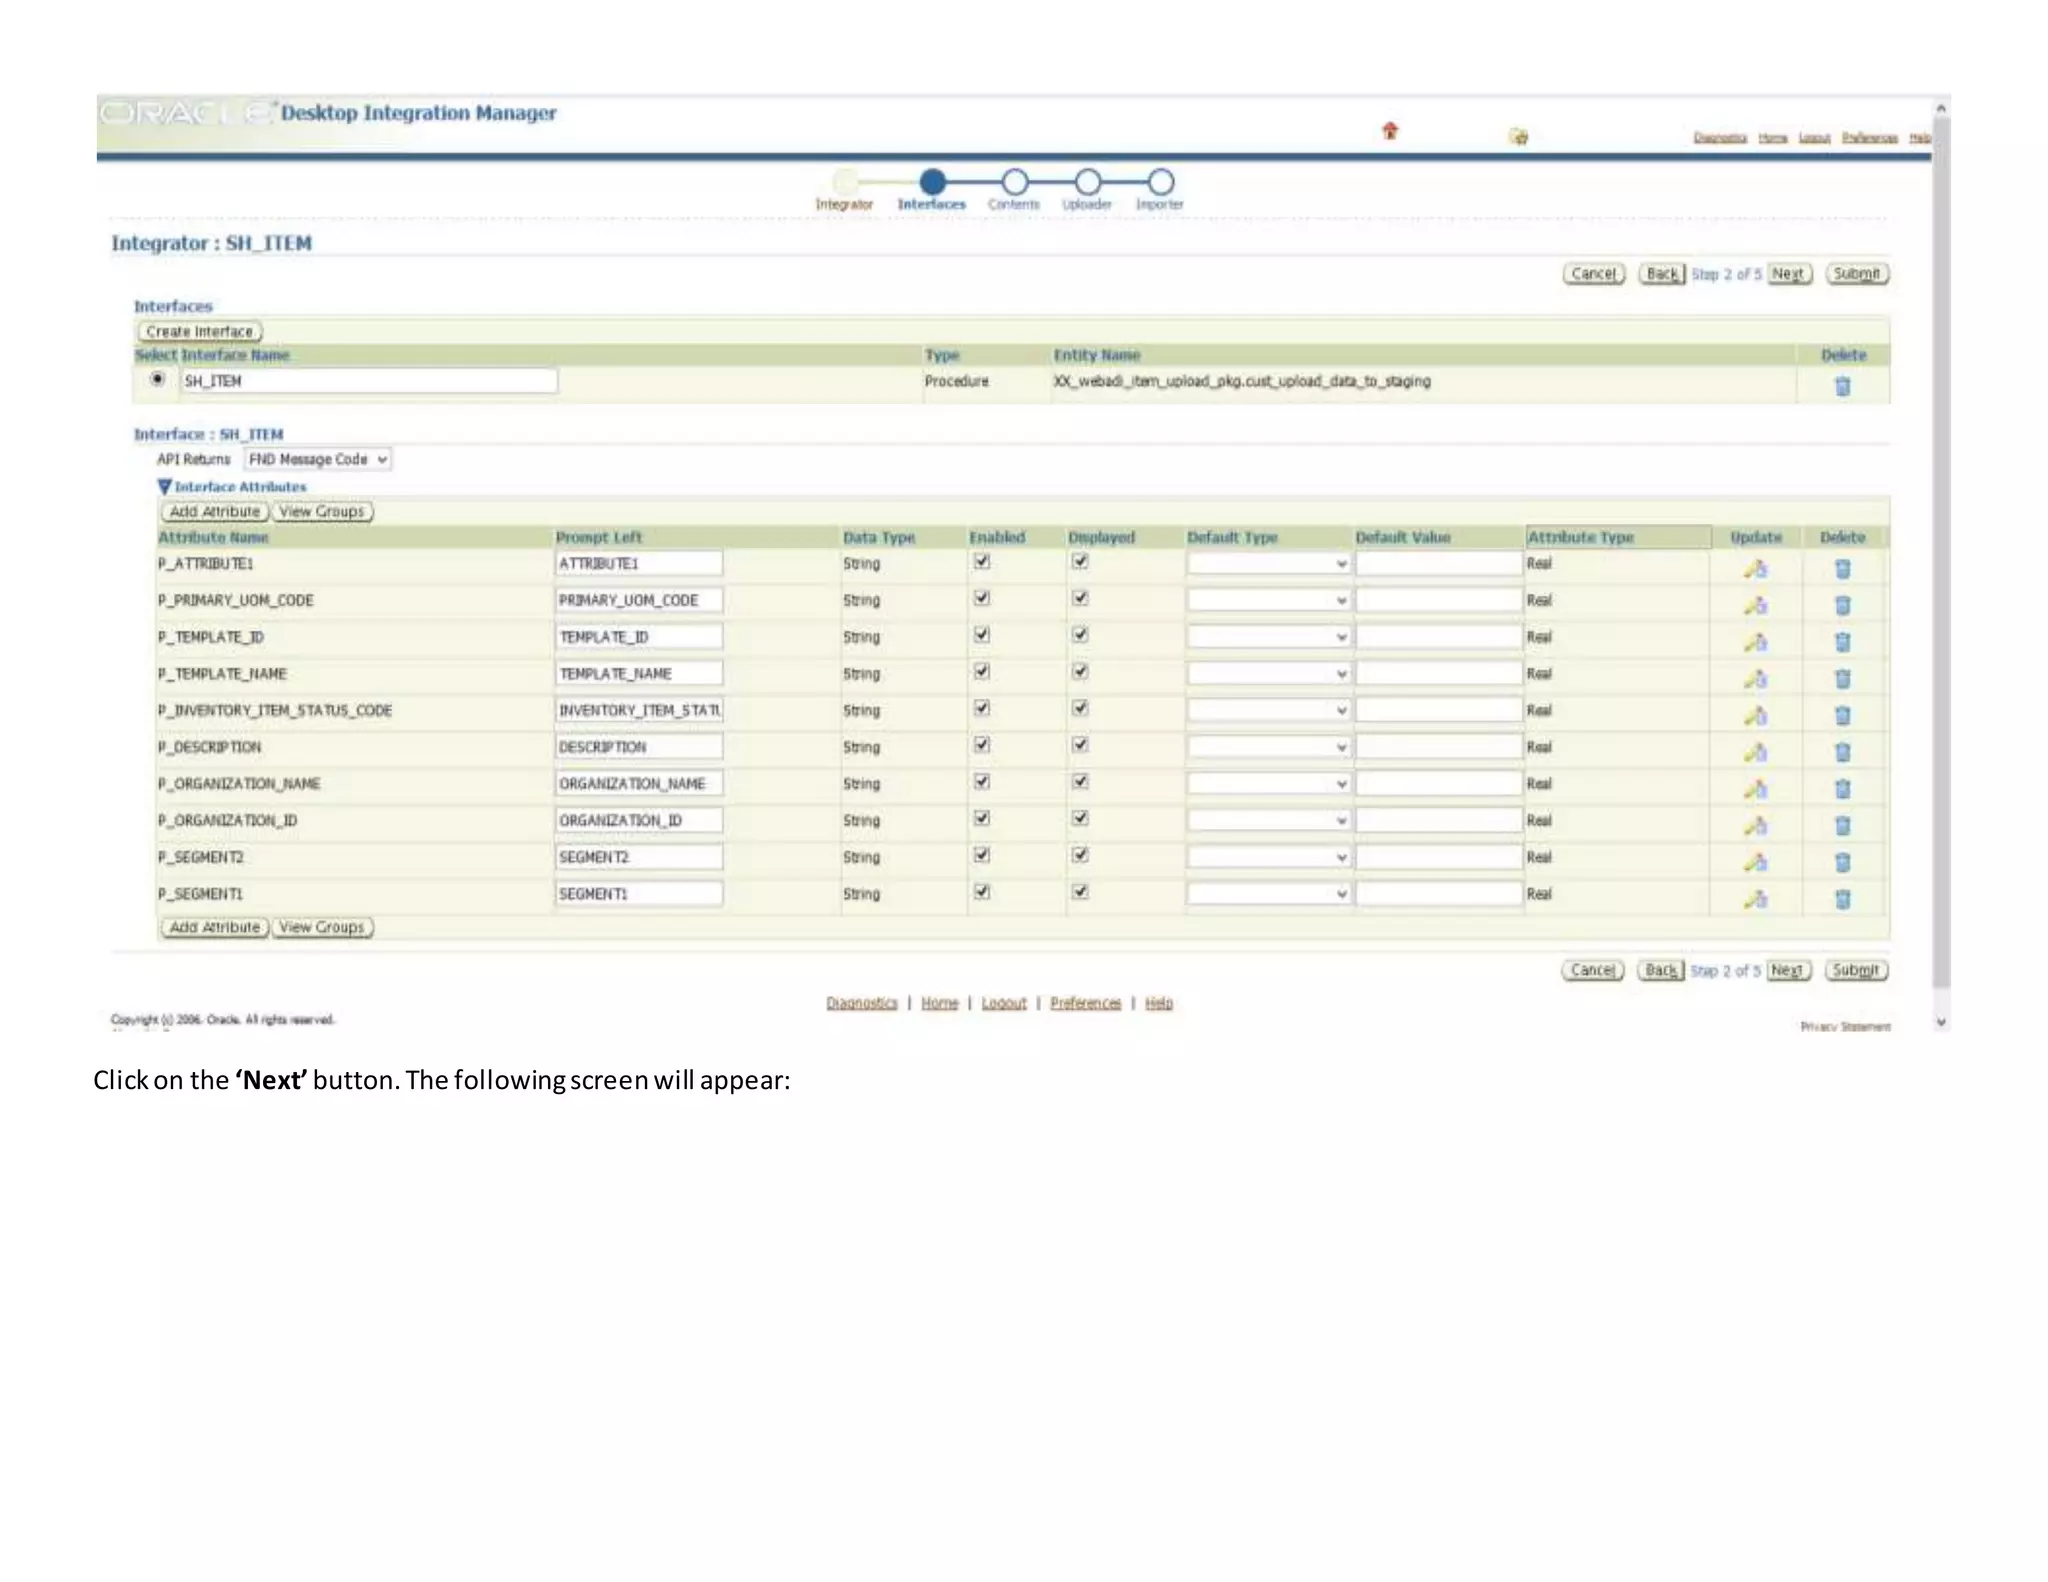This screenshot has height=1582, width=2048.
Task: Click update icon for P_DESCRIPTION row
Action: (1755, 752)
